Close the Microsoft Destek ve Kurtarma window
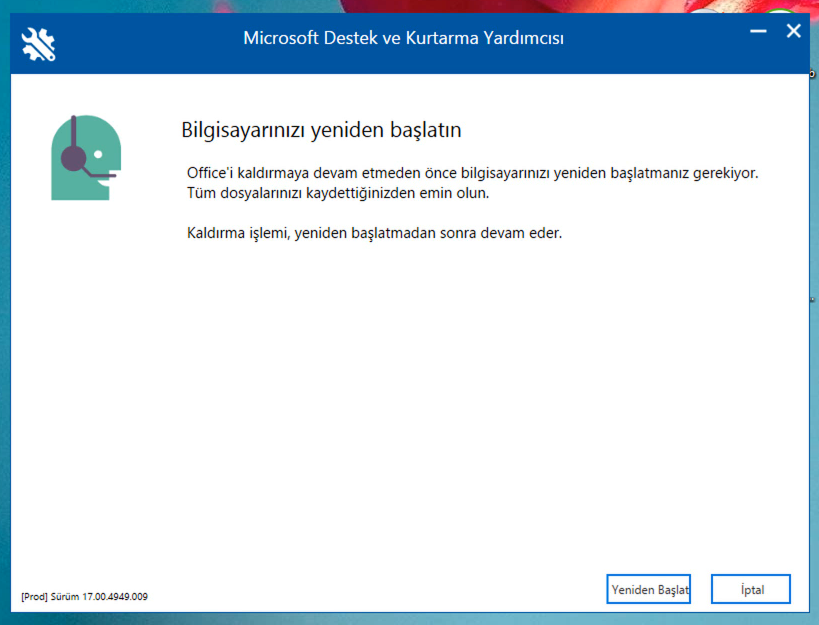The width and height of the screenshot is (819, 625). (794, 32)
